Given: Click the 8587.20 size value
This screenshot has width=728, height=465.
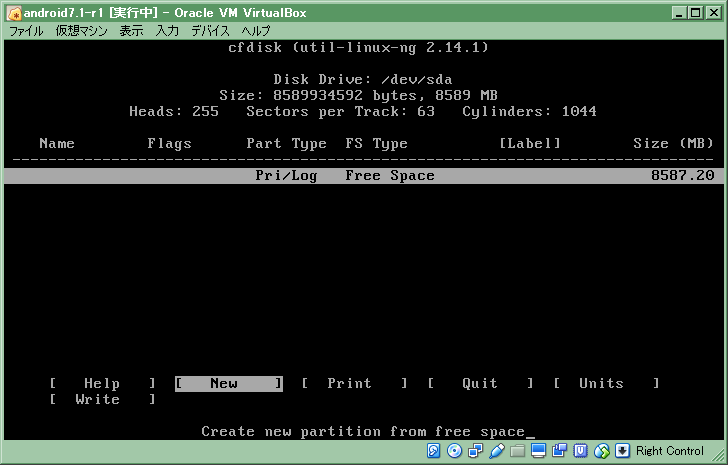Looking at the screenshot, I should click(x=682, y=175).
